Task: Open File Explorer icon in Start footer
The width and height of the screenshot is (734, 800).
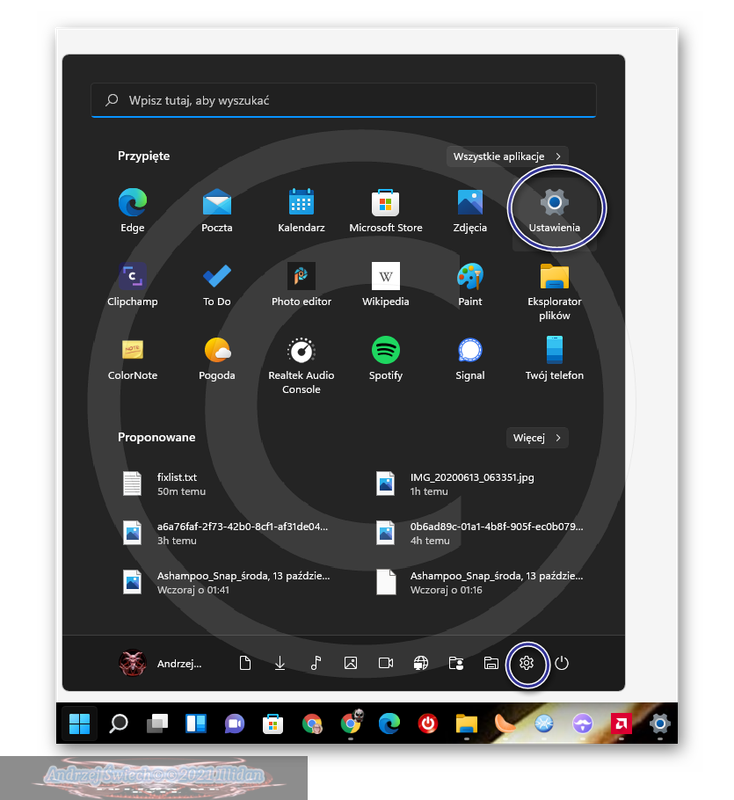Action: [491, 663]
